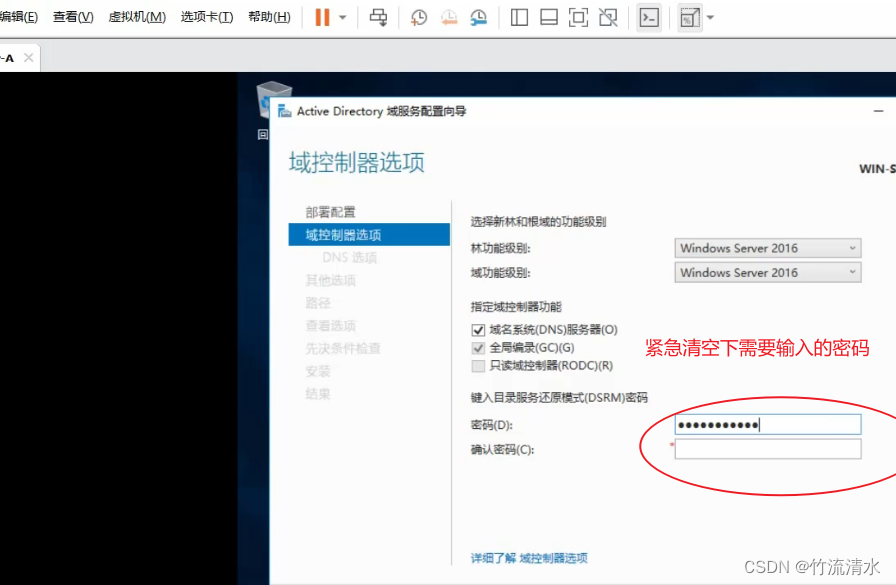Open 详细了解 域控制器选项 link
Image resolution: width=896 pixels, height=585 pixels.
point(529,558)
